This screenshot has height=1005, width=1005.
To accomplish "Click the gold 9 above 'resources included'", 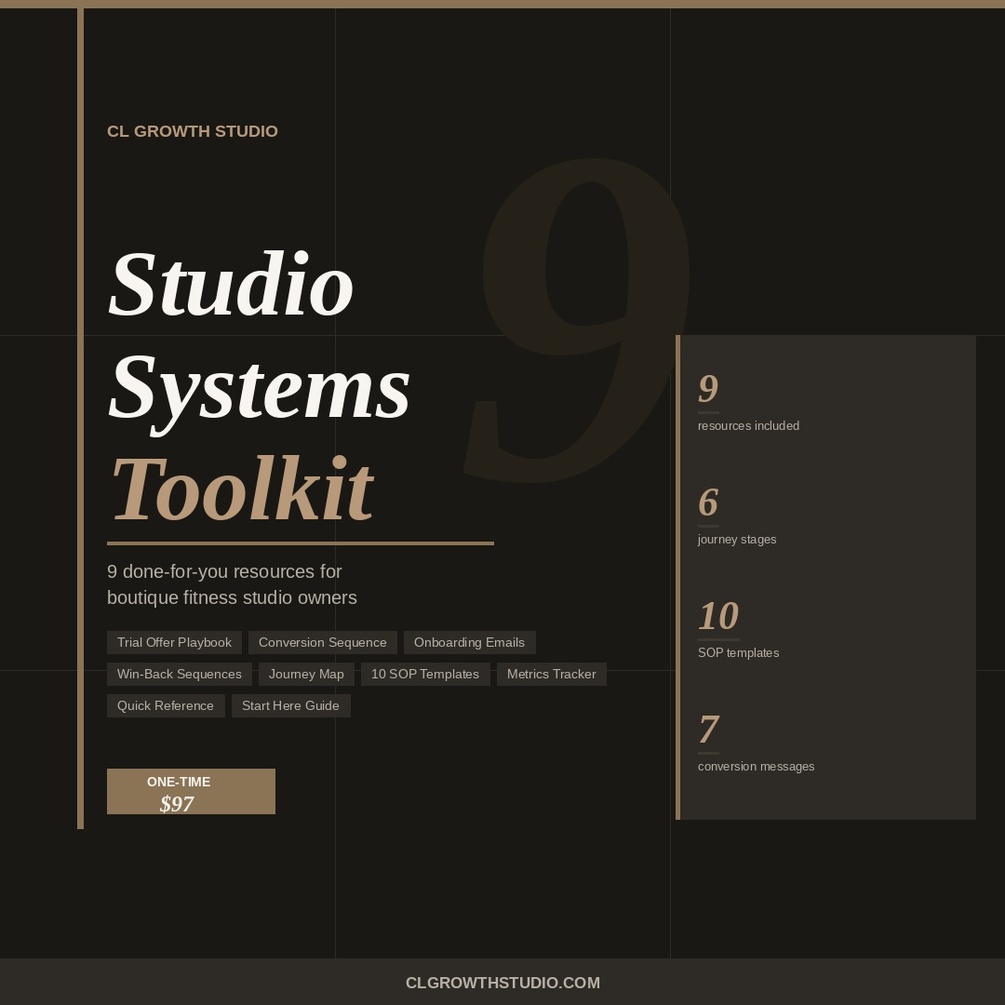I will [x=708, y=388].
